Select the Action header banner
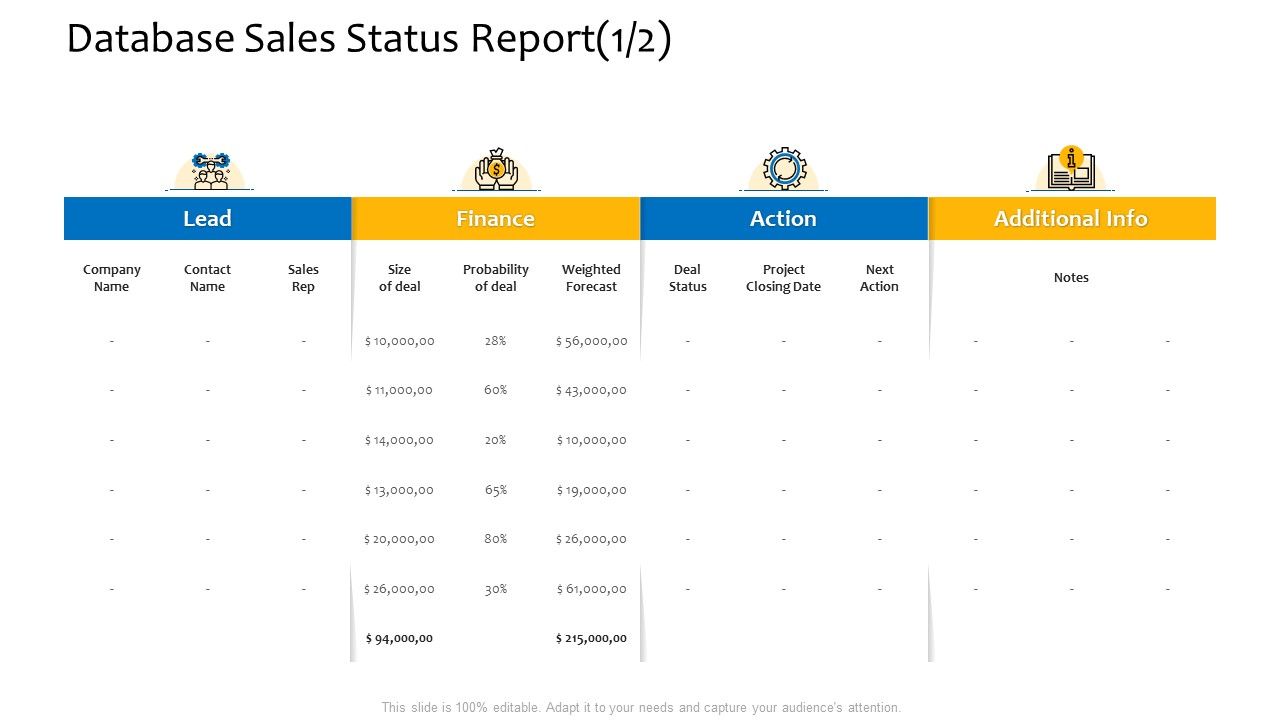 (784, 219)
